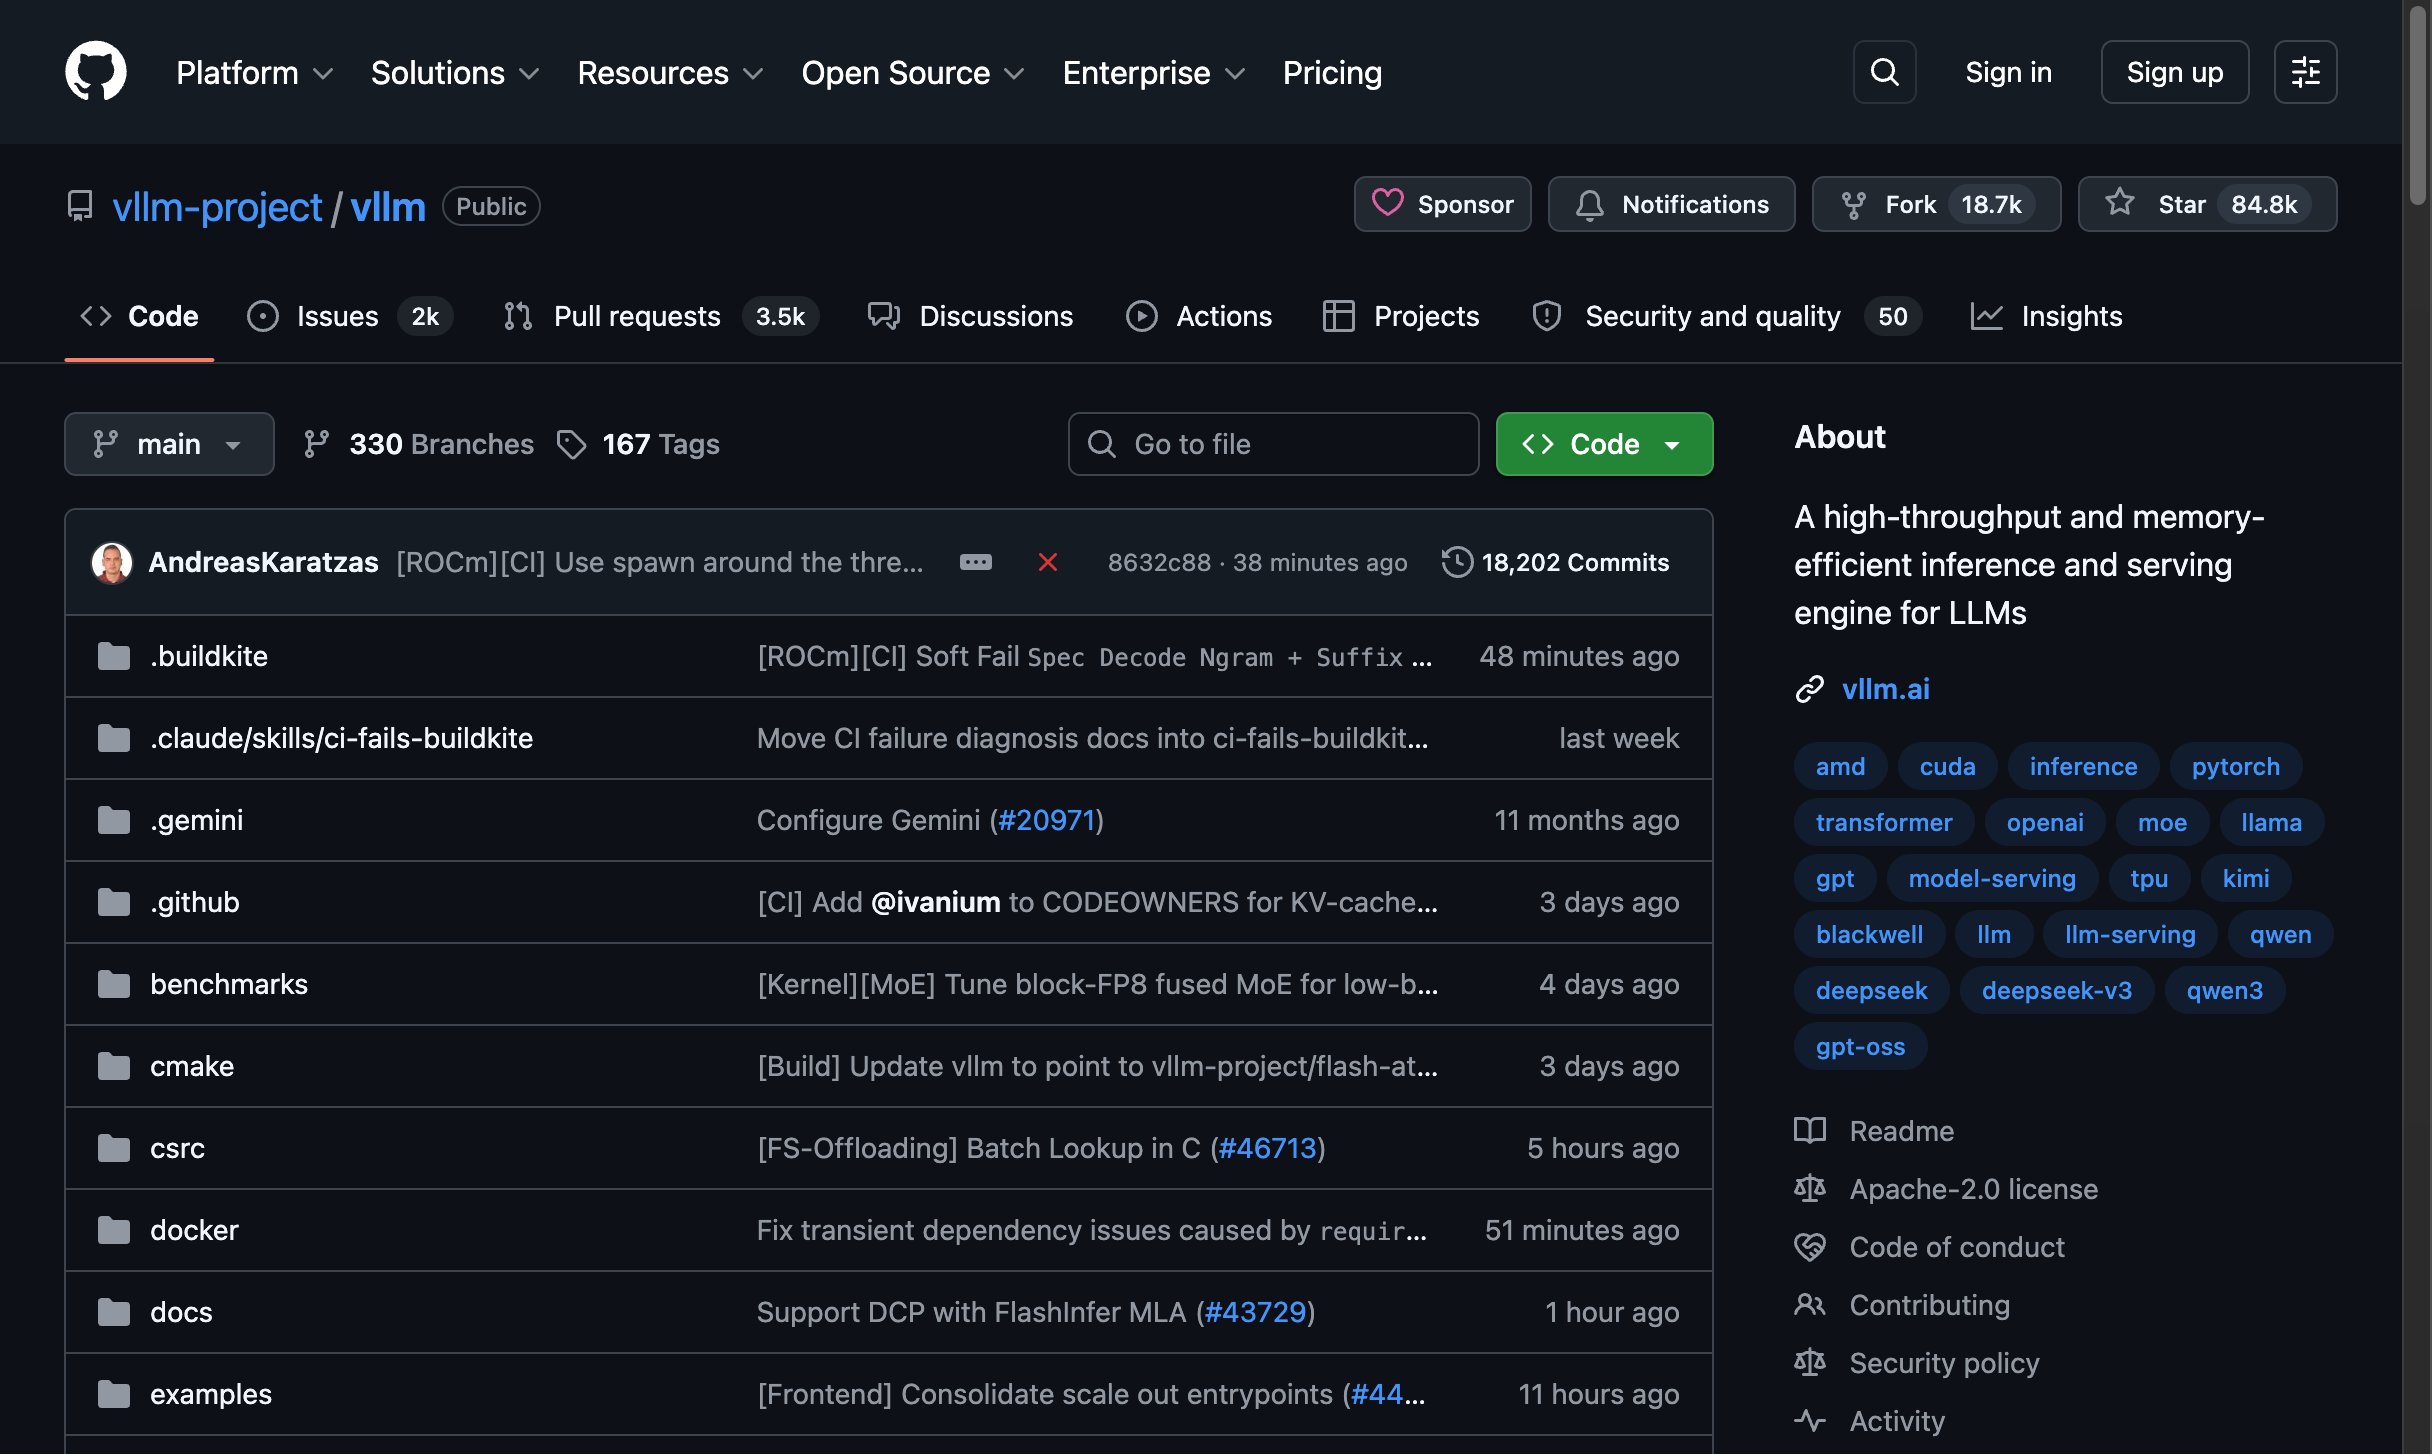Open the Insights tab
This screenshot has width=2432, height=1454.
click(2046, 316)
